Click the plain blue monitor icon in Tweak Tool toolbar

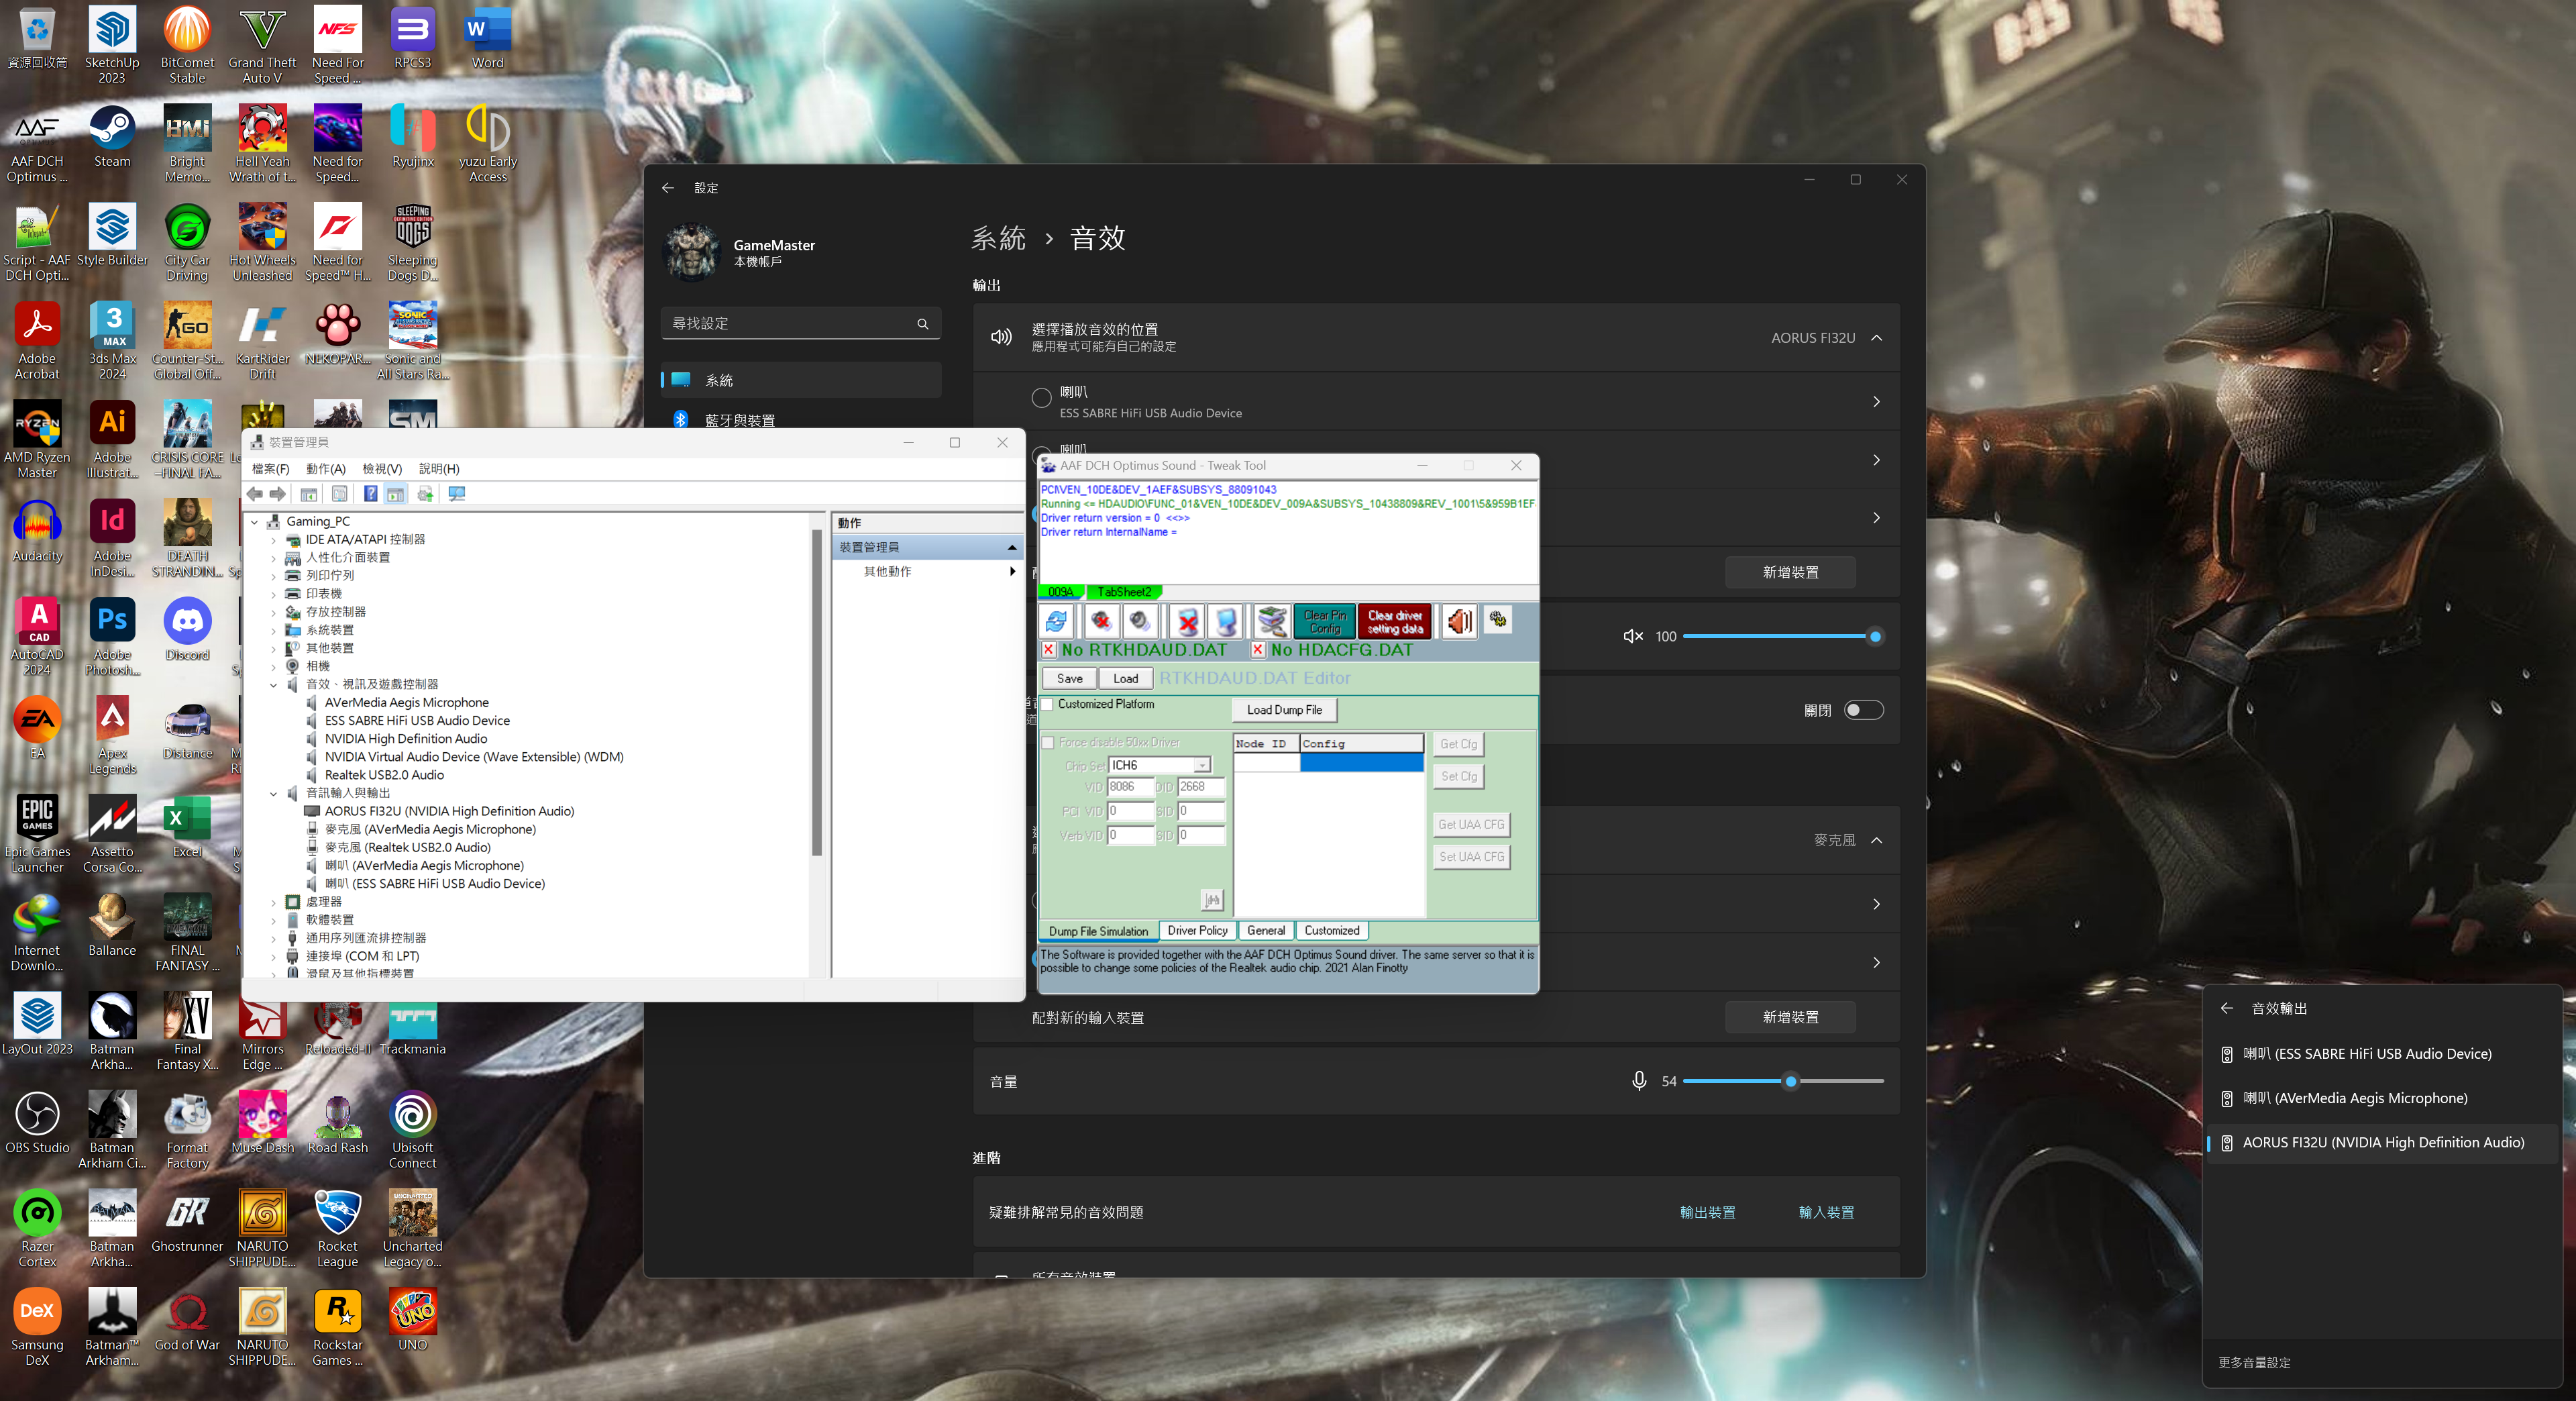tap(1226, 621)
